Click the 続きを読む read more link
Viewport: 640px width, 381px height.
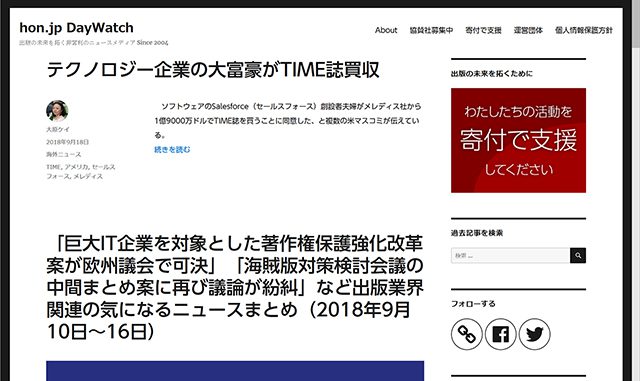(172, 150)
